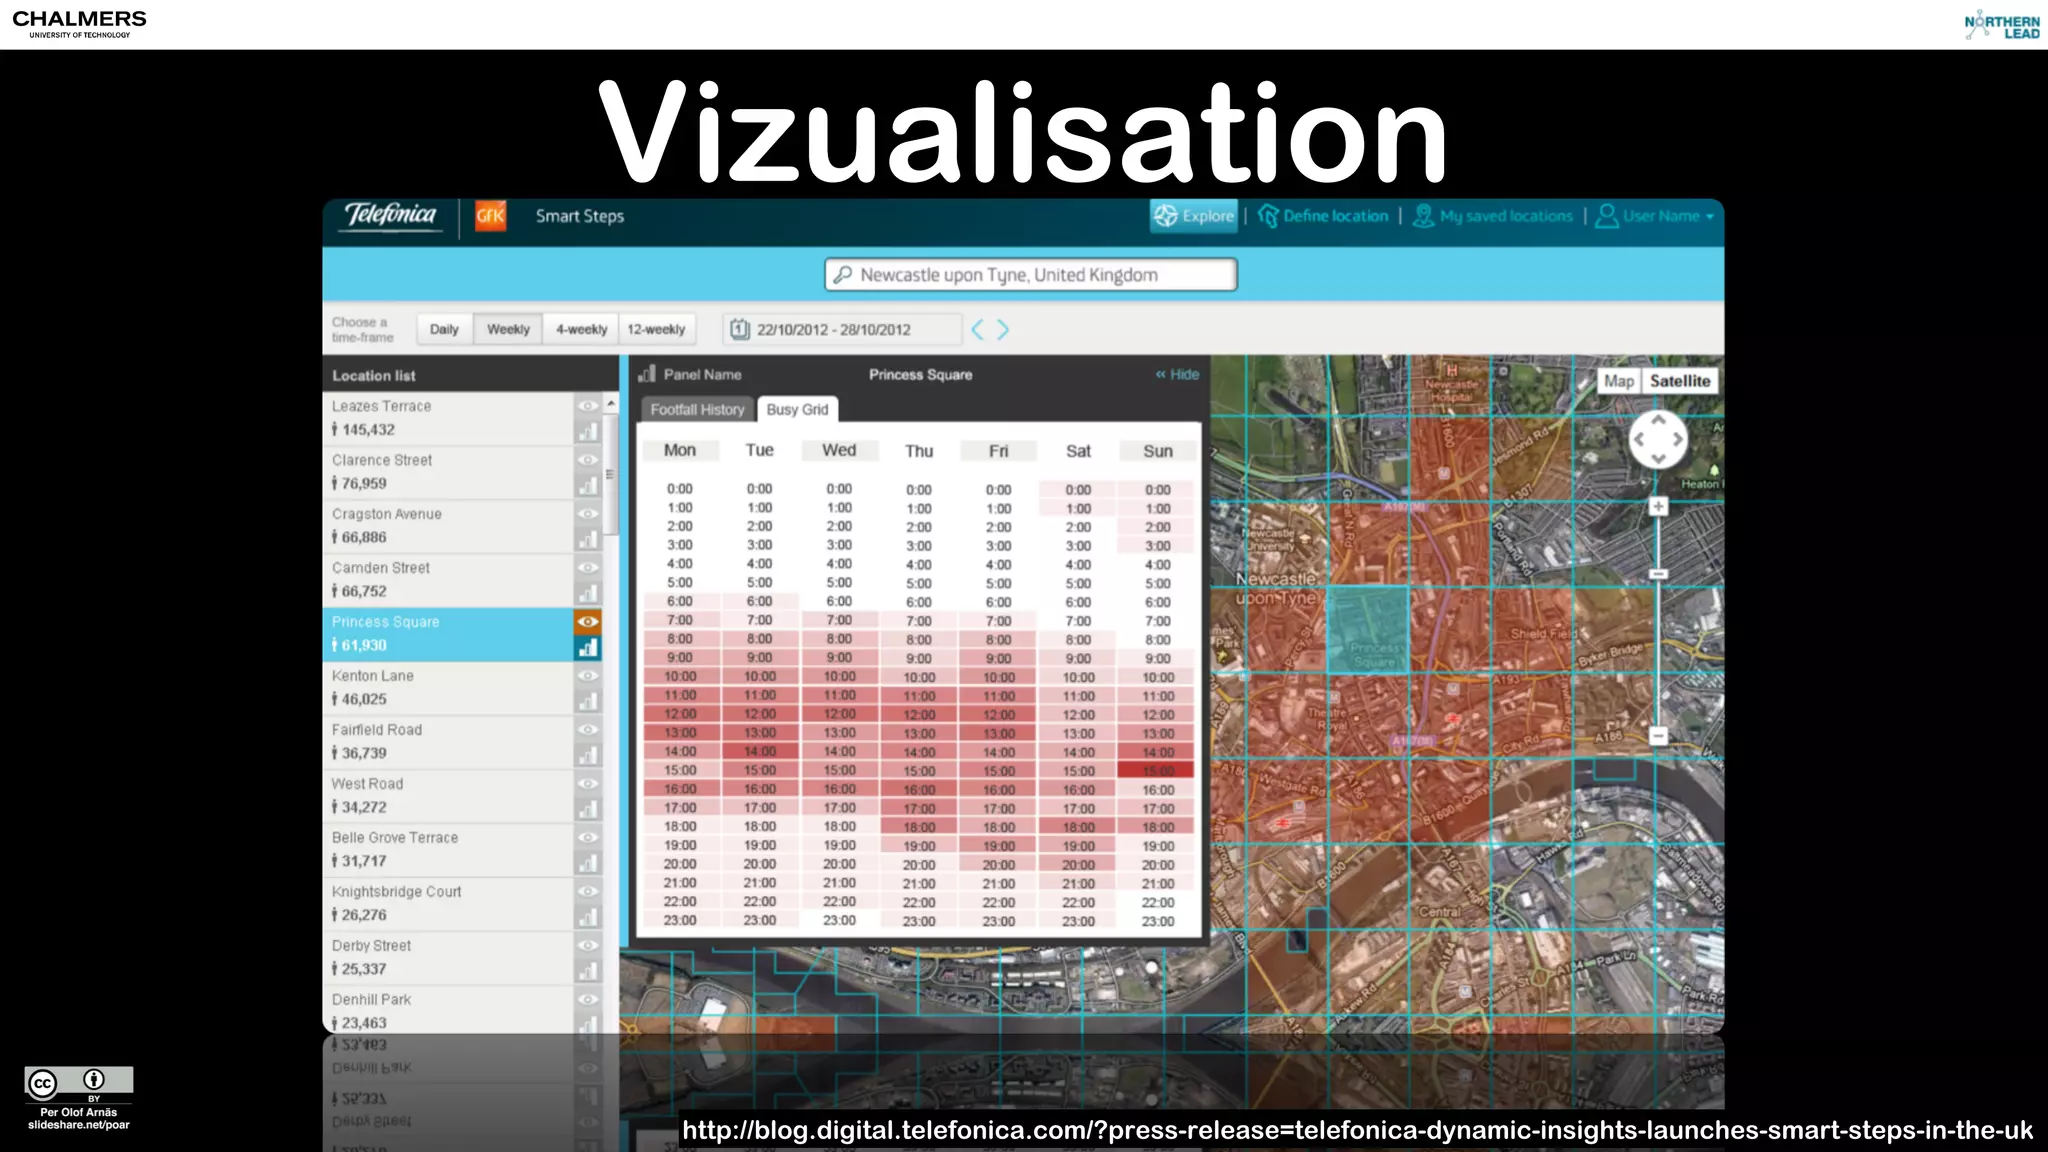
Task: Switch map to Satellite view
Action: (x=1679, y=381)
